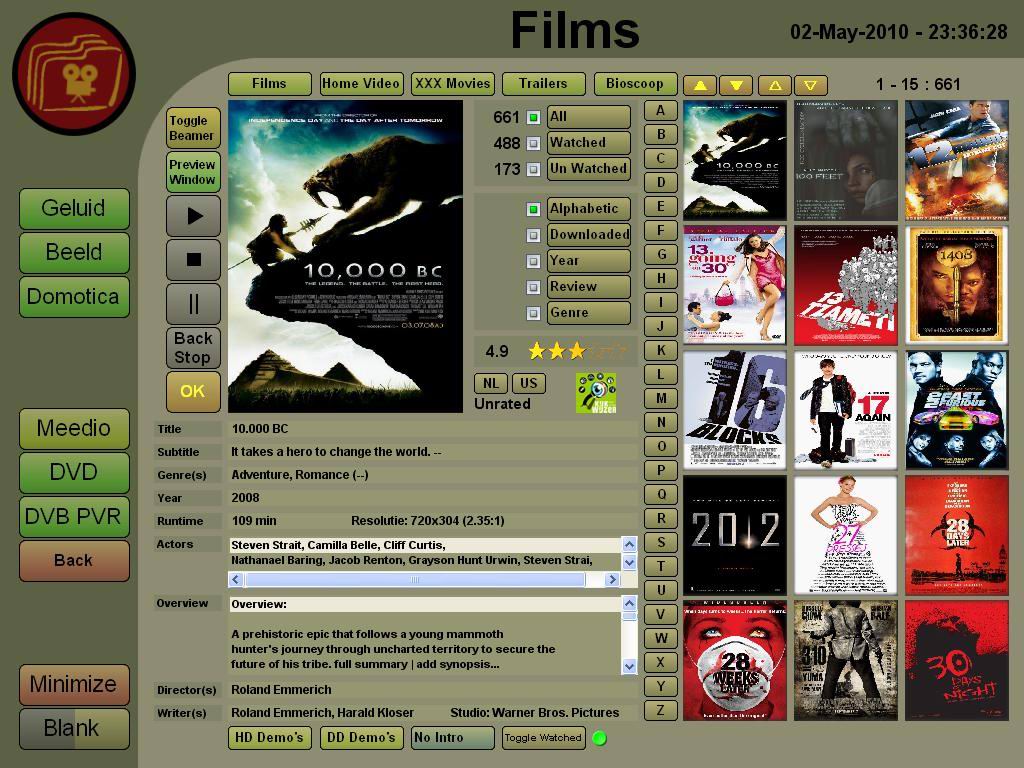Select the 1408 movie poster

[x=957, y=285]
